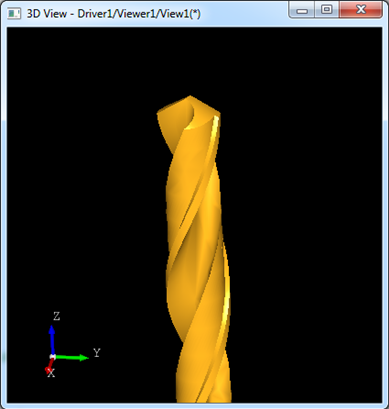Click the axis triad origin point

[52, 357]
